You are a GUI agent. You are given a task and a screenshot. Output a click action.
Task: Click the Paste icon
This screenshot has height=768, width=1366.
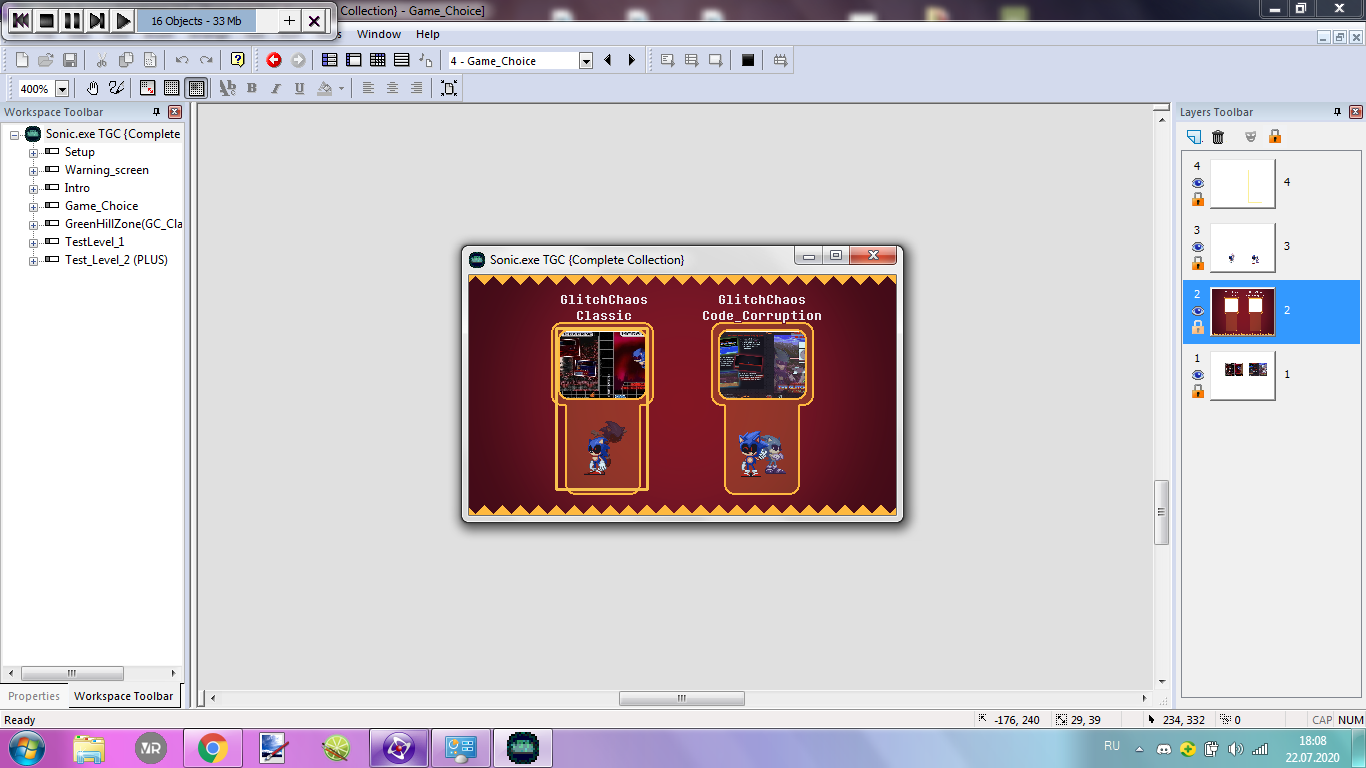point(150,60)
